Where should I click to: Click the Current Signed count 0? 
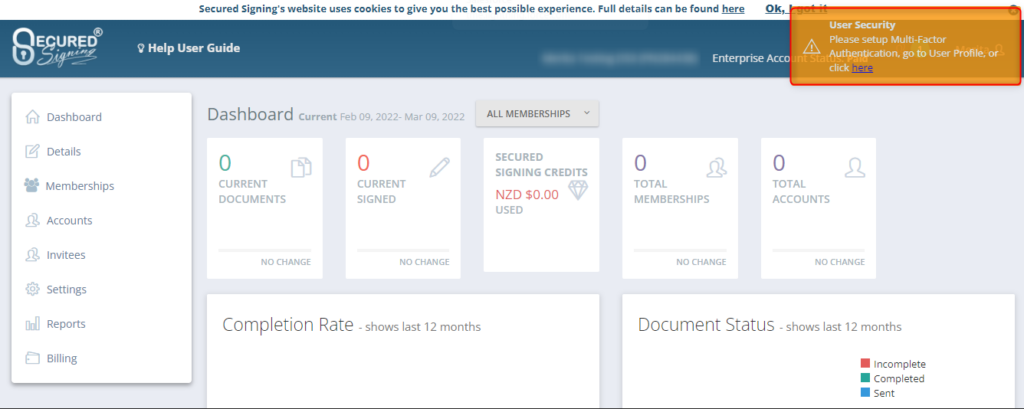(363, 162)
